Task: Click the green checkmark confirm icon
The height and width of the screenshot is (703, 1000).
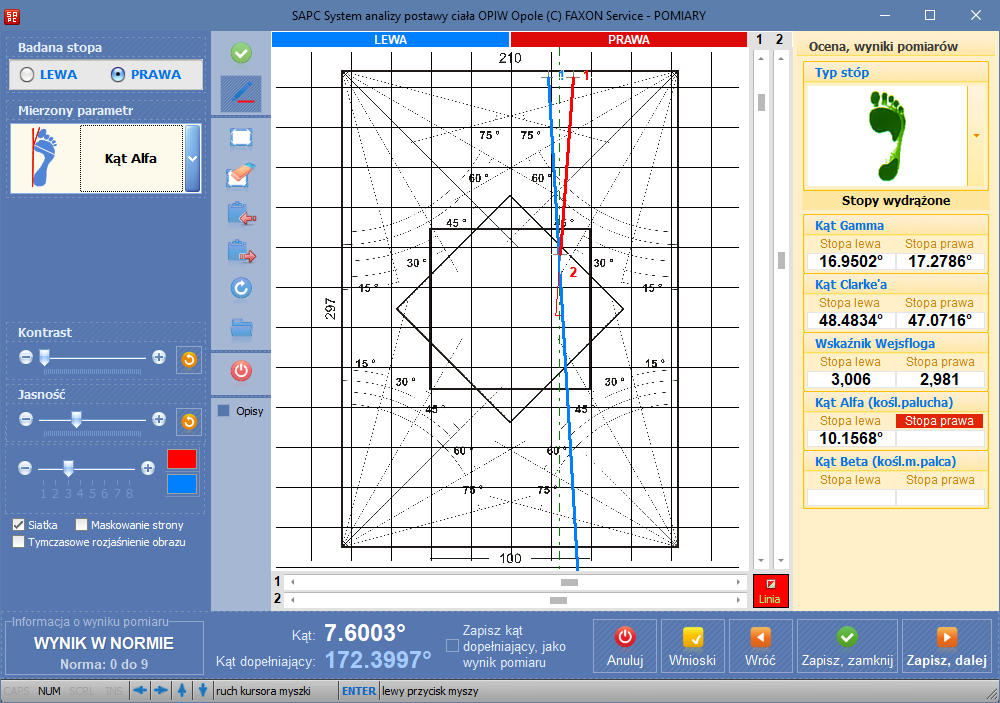Action: 240,53
